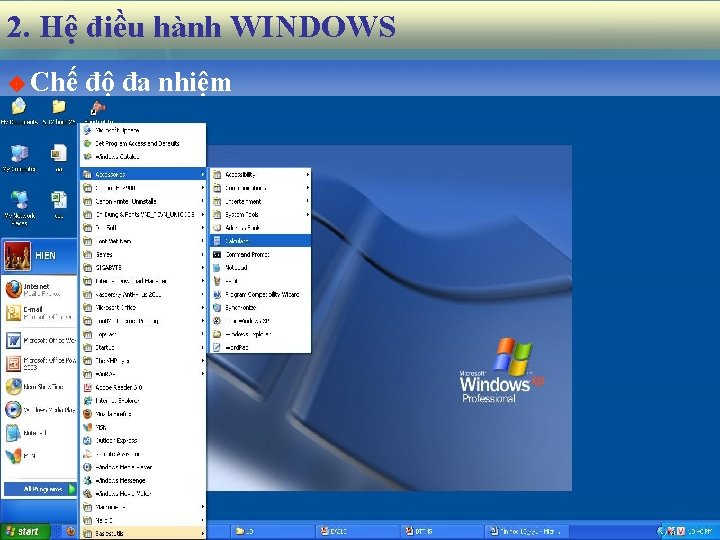Open Mozilla Firefox in the programs list
The width and height of the screenshot is (720, 540).
143,414
